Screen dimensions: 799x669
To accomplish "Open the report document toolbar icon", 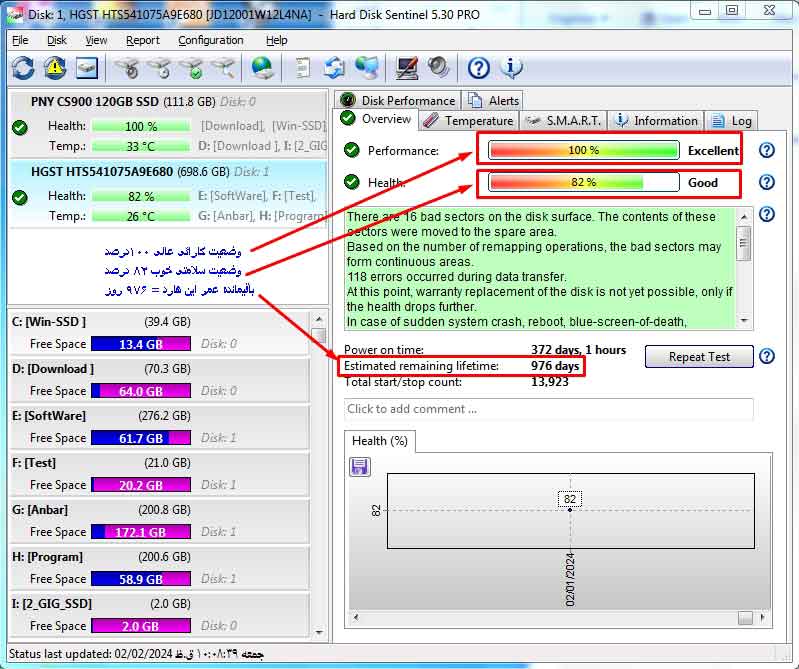I will (302, 68).
